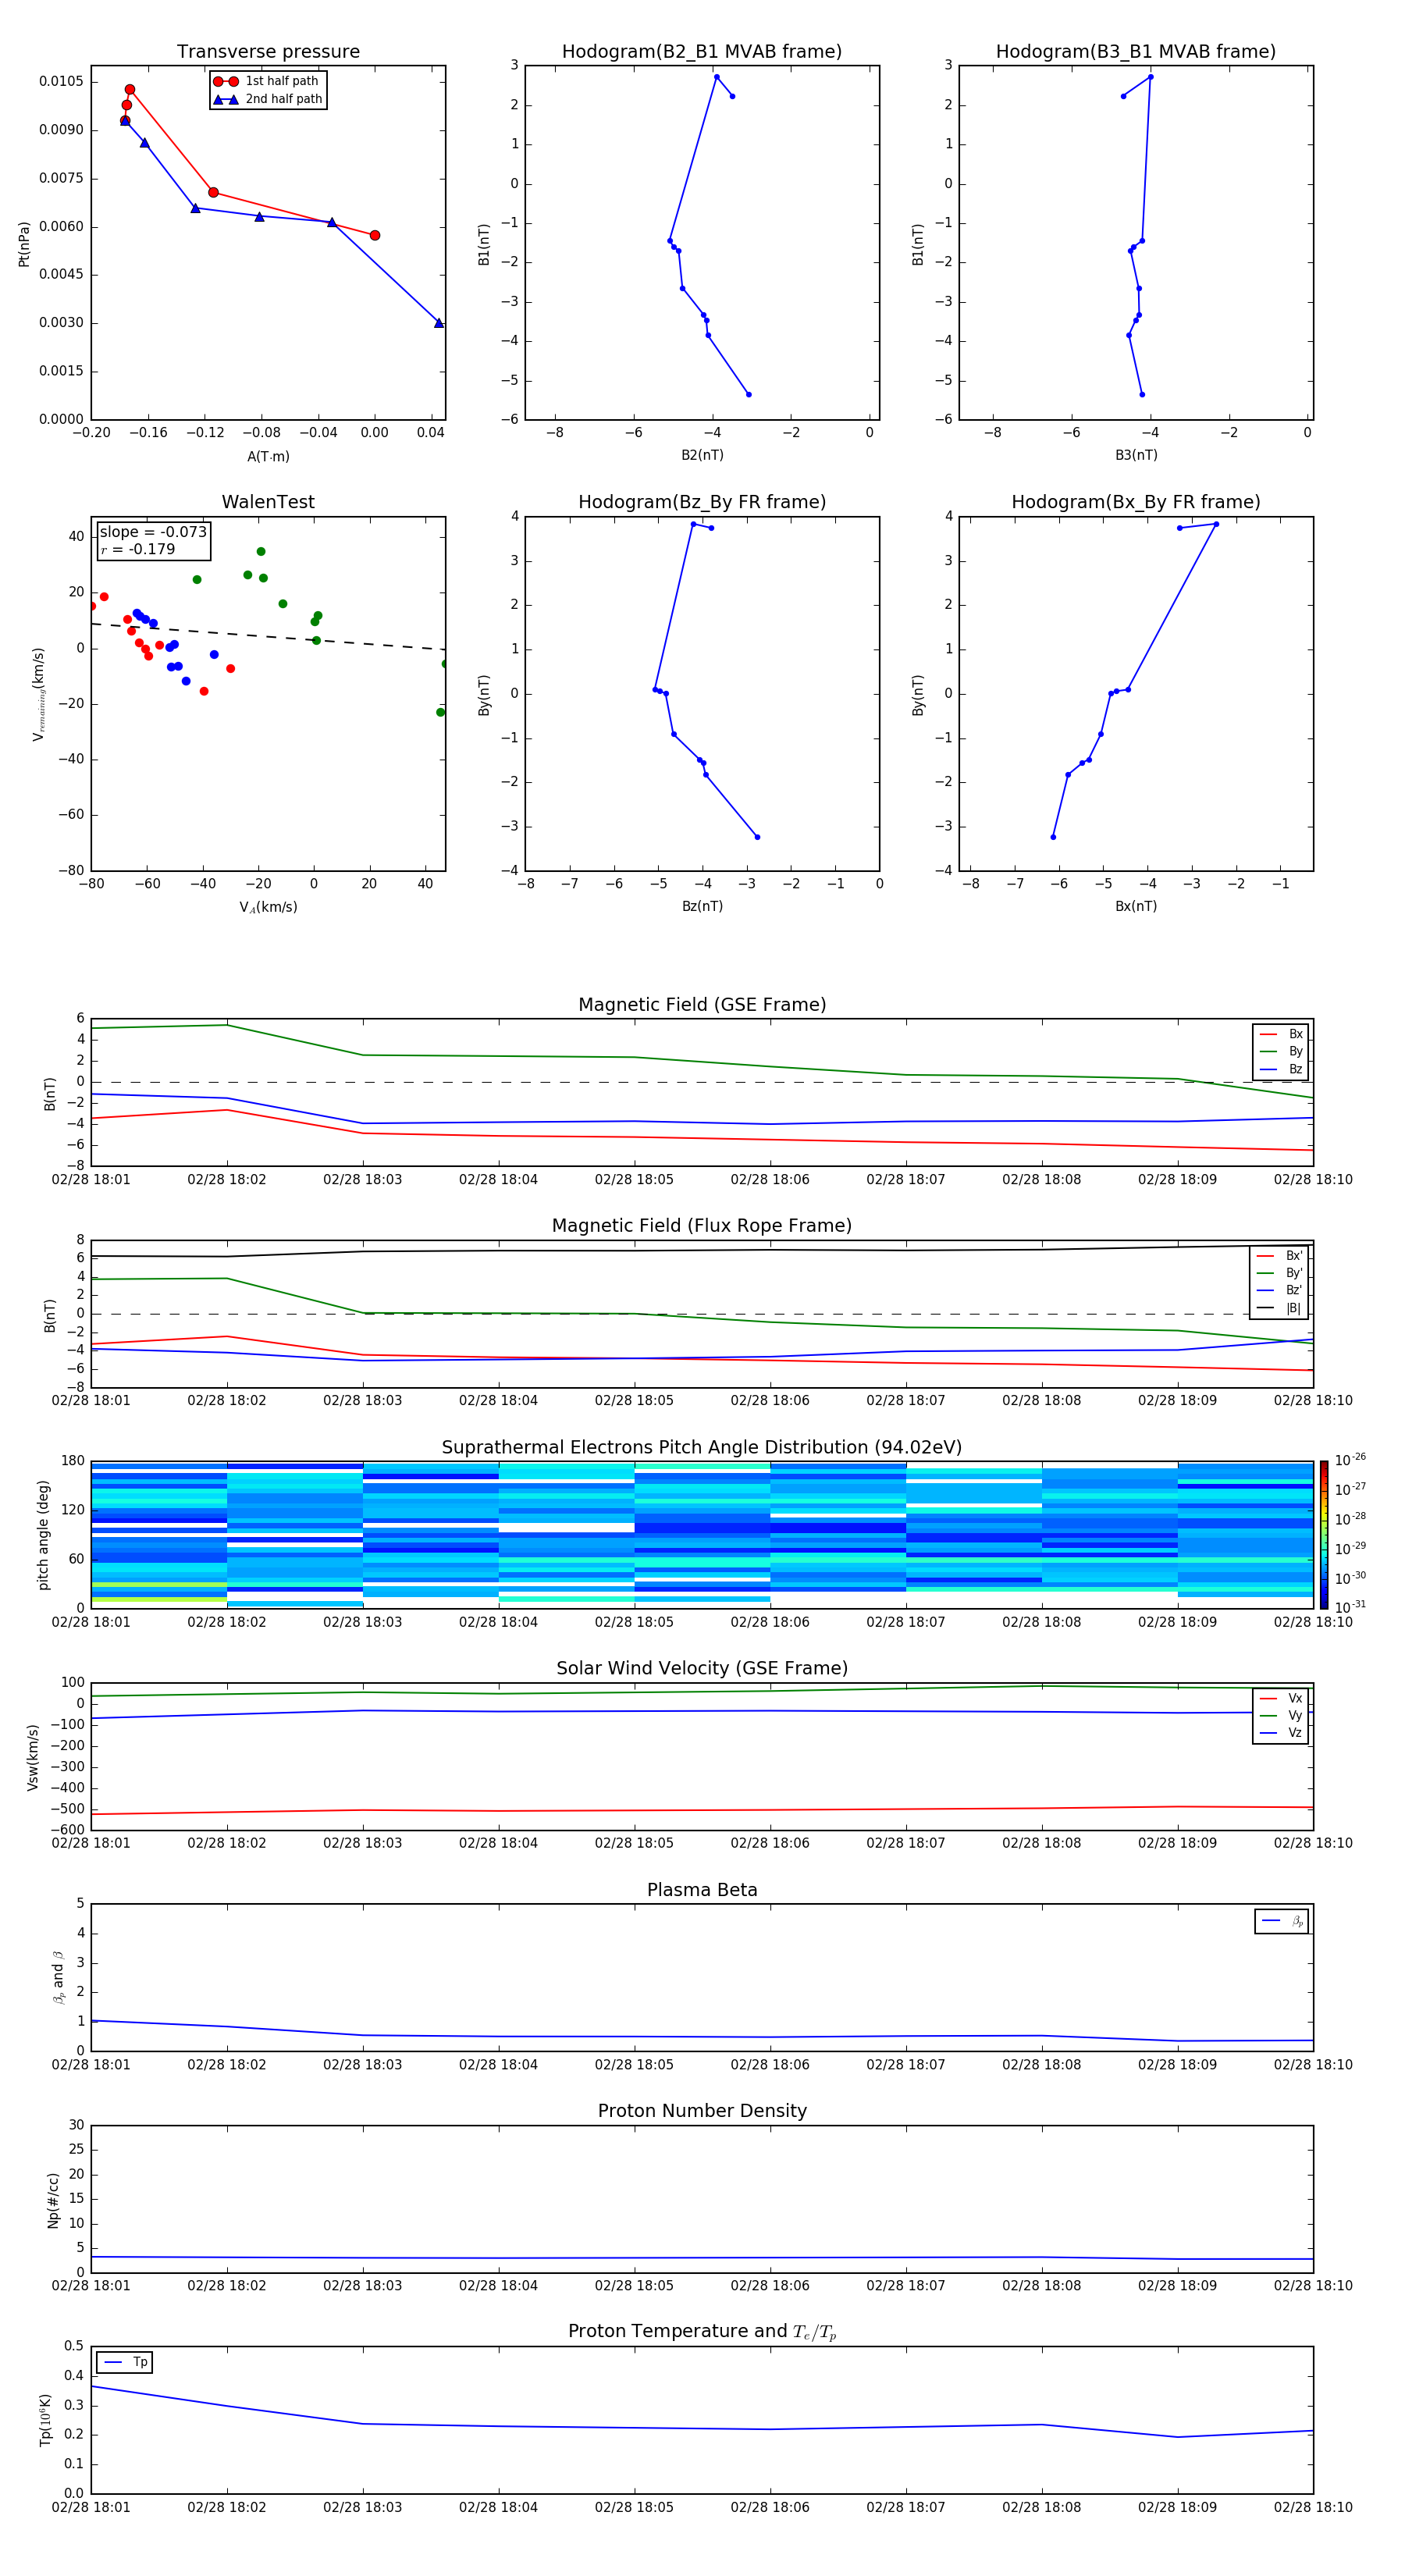Viewport: 1405px width, 2576px height.
Task: Click the 'Solar Wind Velocity (GSE Frame)' title
Action: 702,1668
